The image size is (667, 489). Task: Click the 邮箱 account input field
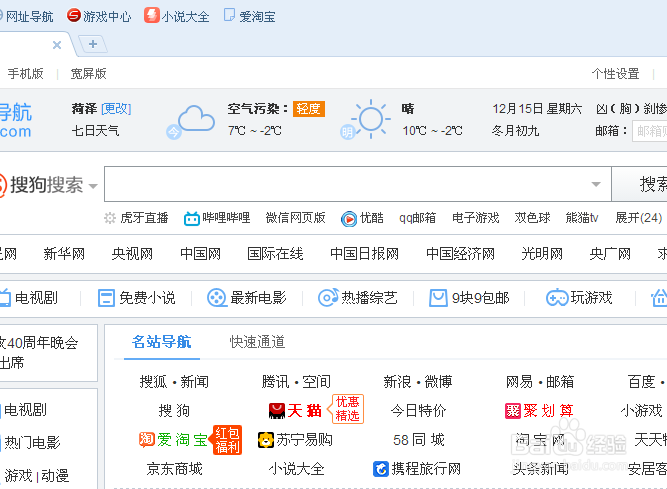650,131
